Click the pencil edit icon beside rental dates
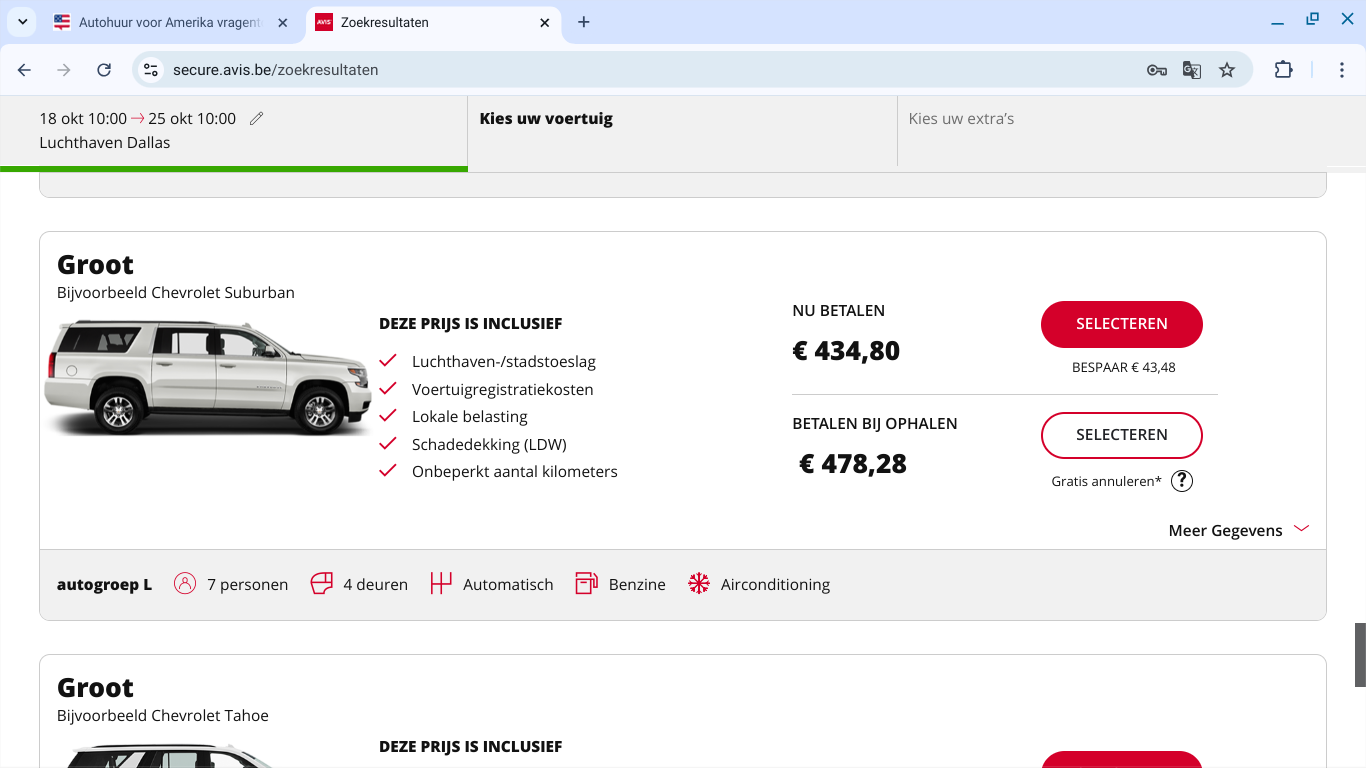This screenshot has width=1366, height=768. point(257,119)
